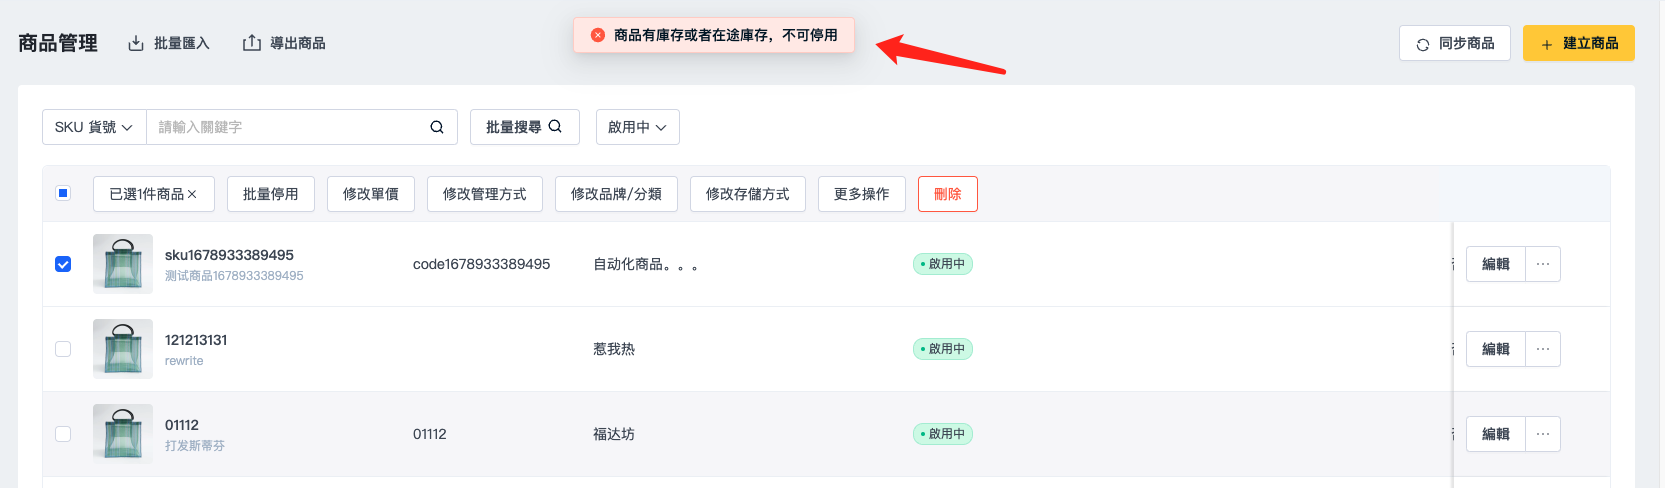Screen dimensions: 1665x488
Task: Click the 同步商品 sync icon button
Action: pyautogui.click(x=1455, y=43)
